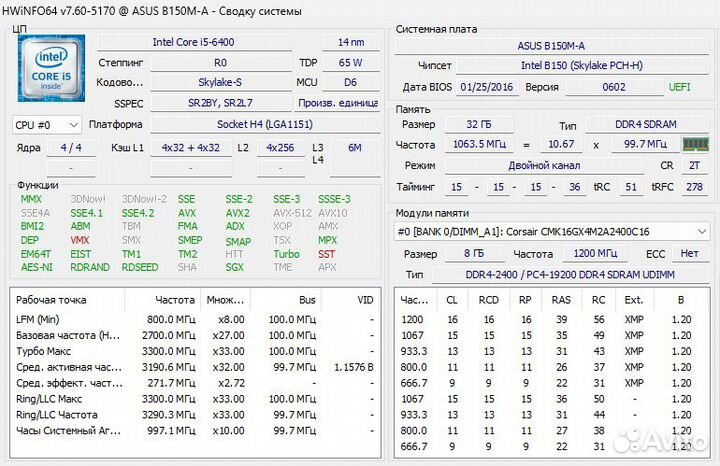The image size is (720, 466).
Task: Click the Socket H4 (LGA1151) platform button
Action: [265, 124]
